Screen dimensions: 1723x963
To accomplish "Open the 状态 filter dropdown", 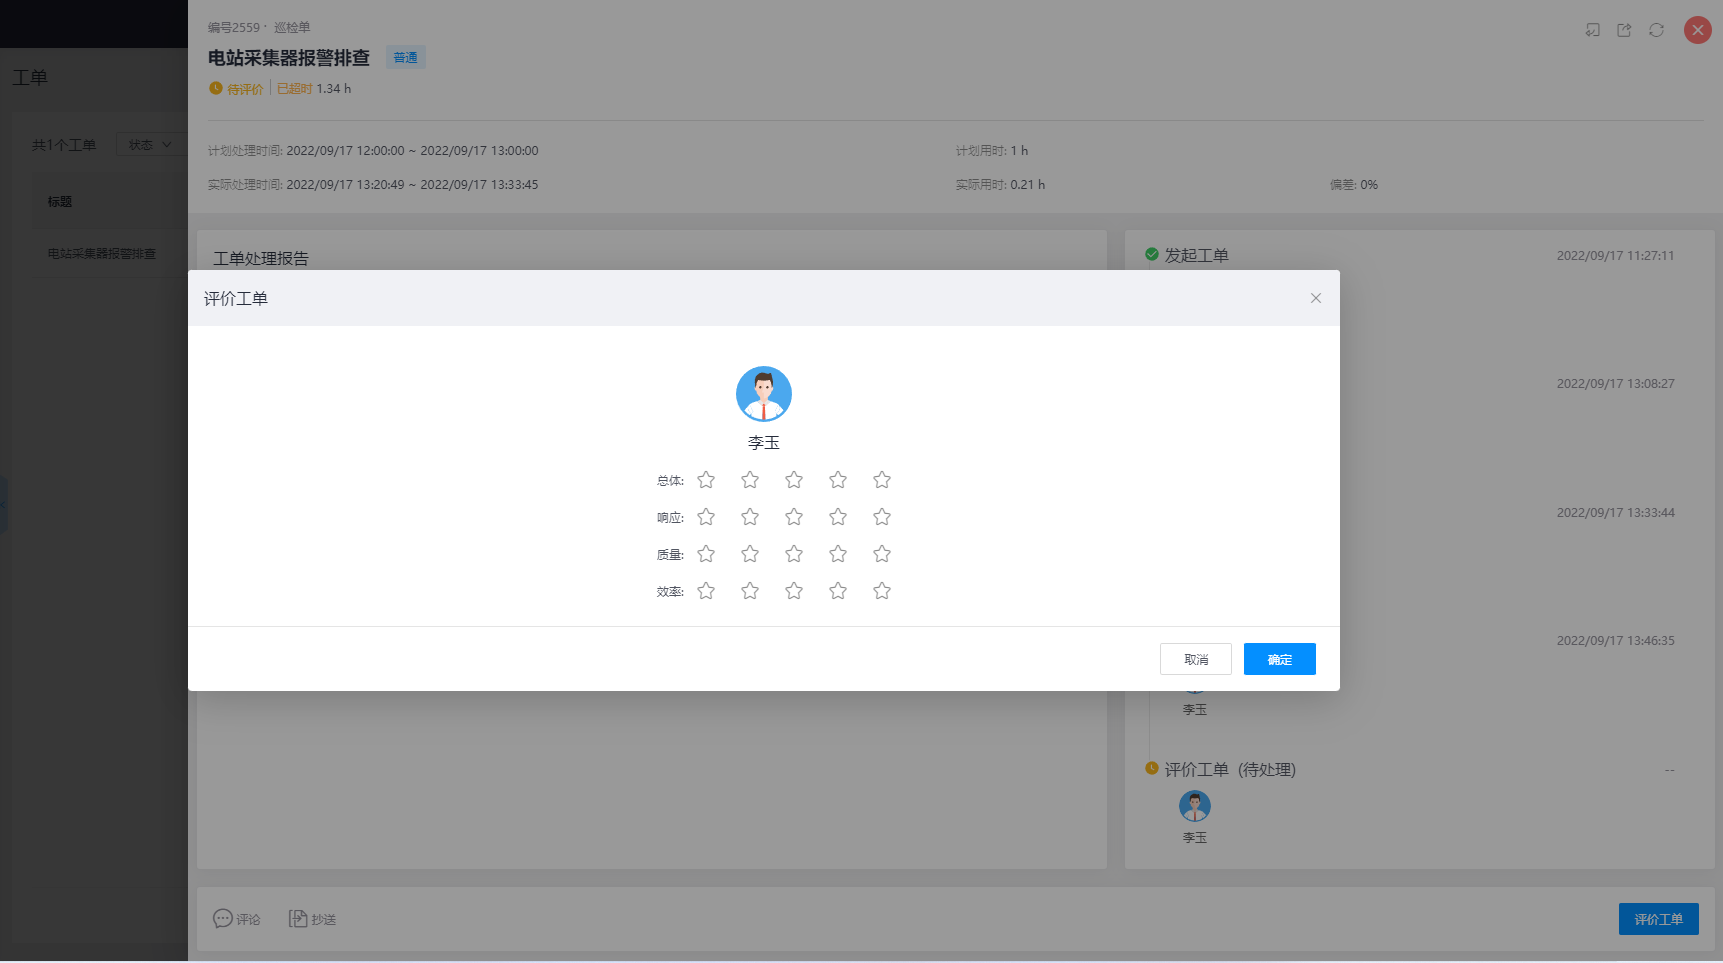I will [x=150, y=145].
